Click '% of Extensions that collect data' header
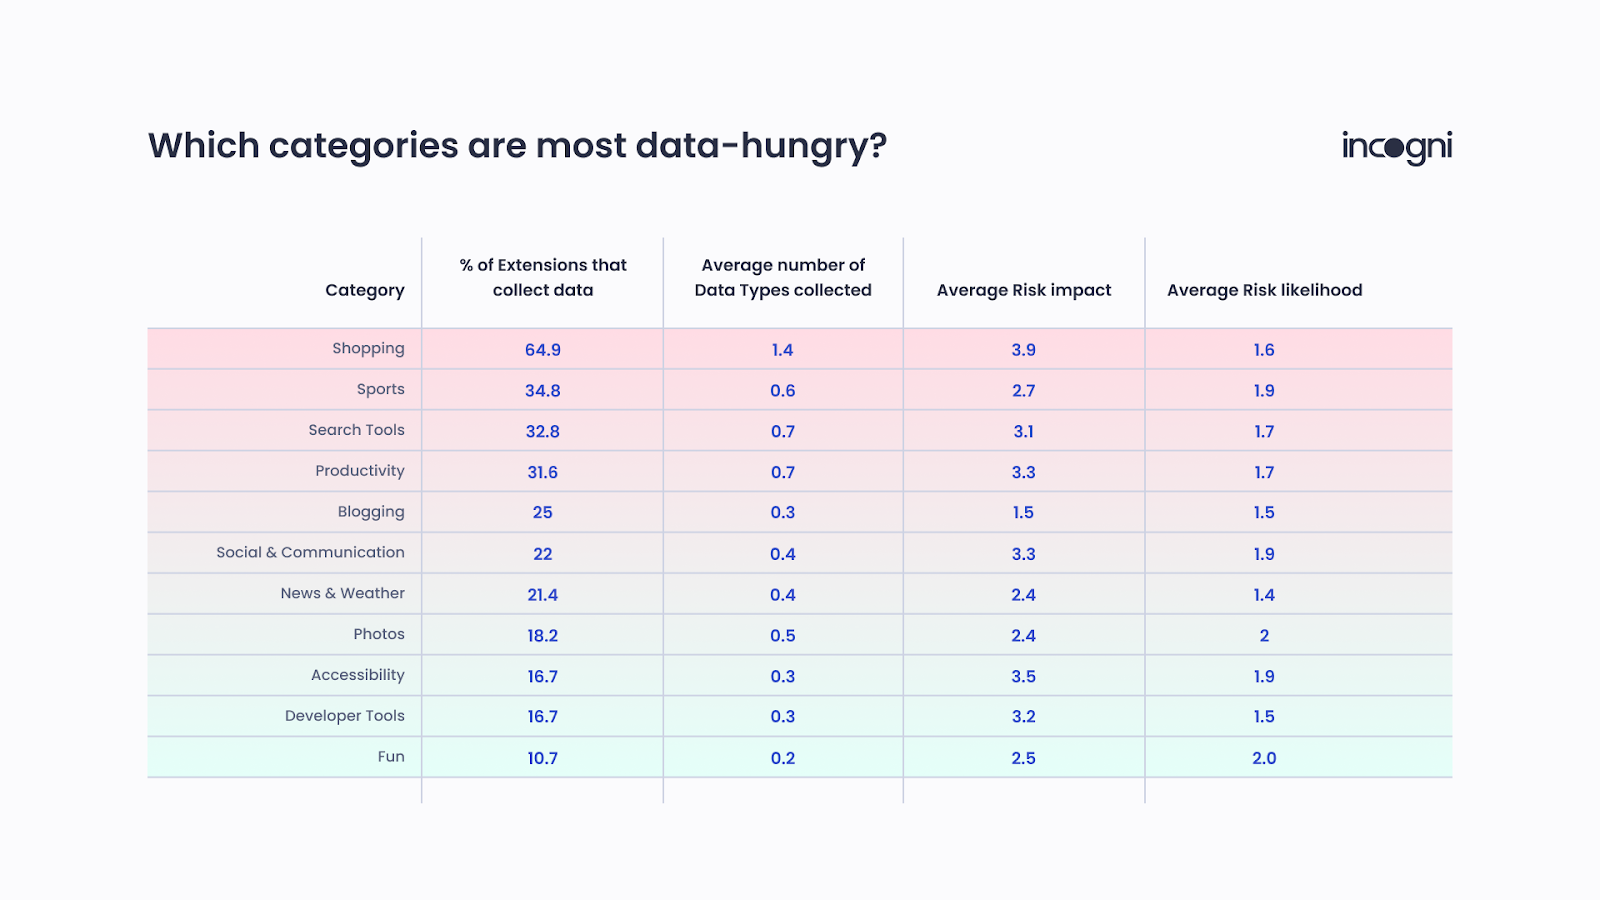 [x=543, y=277]
